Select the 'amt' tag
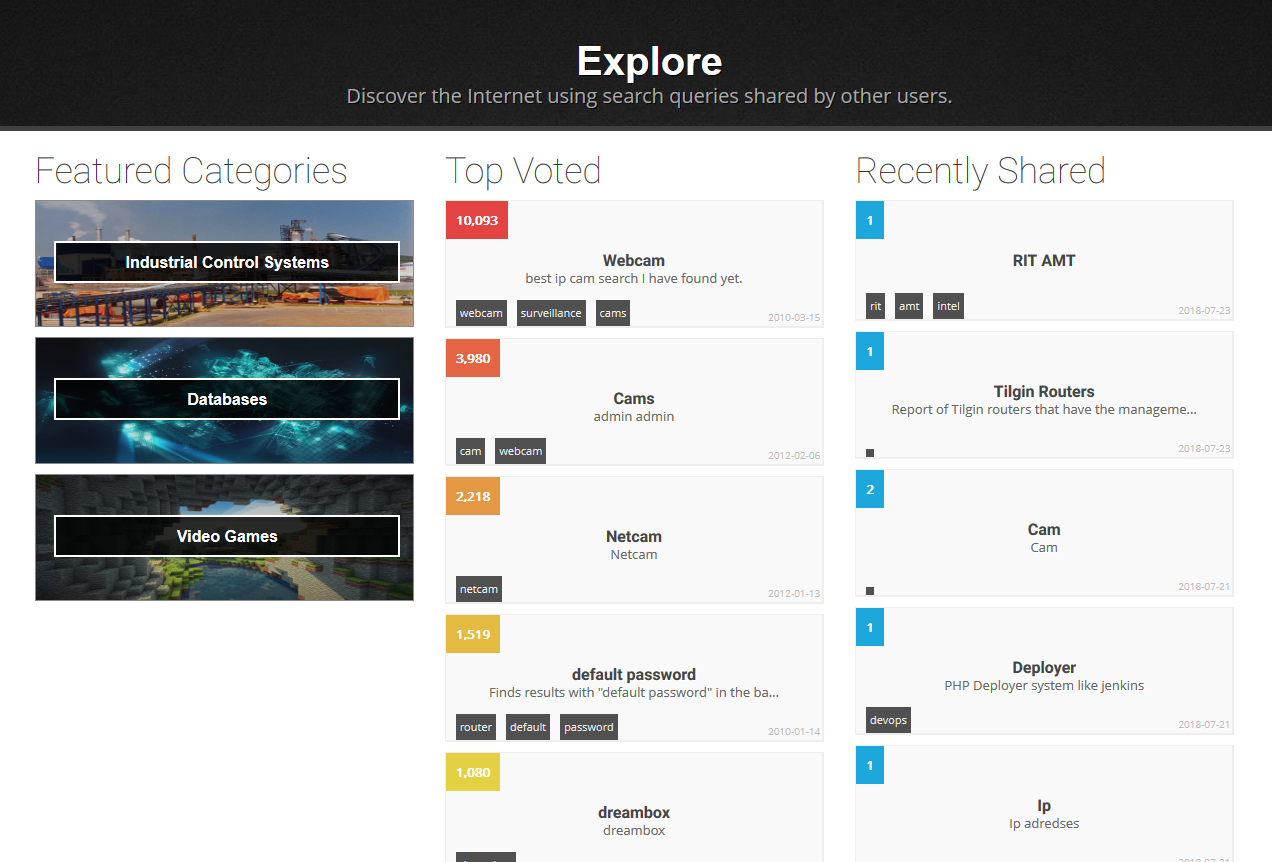Screen dimensions: 1272x862 909,306
